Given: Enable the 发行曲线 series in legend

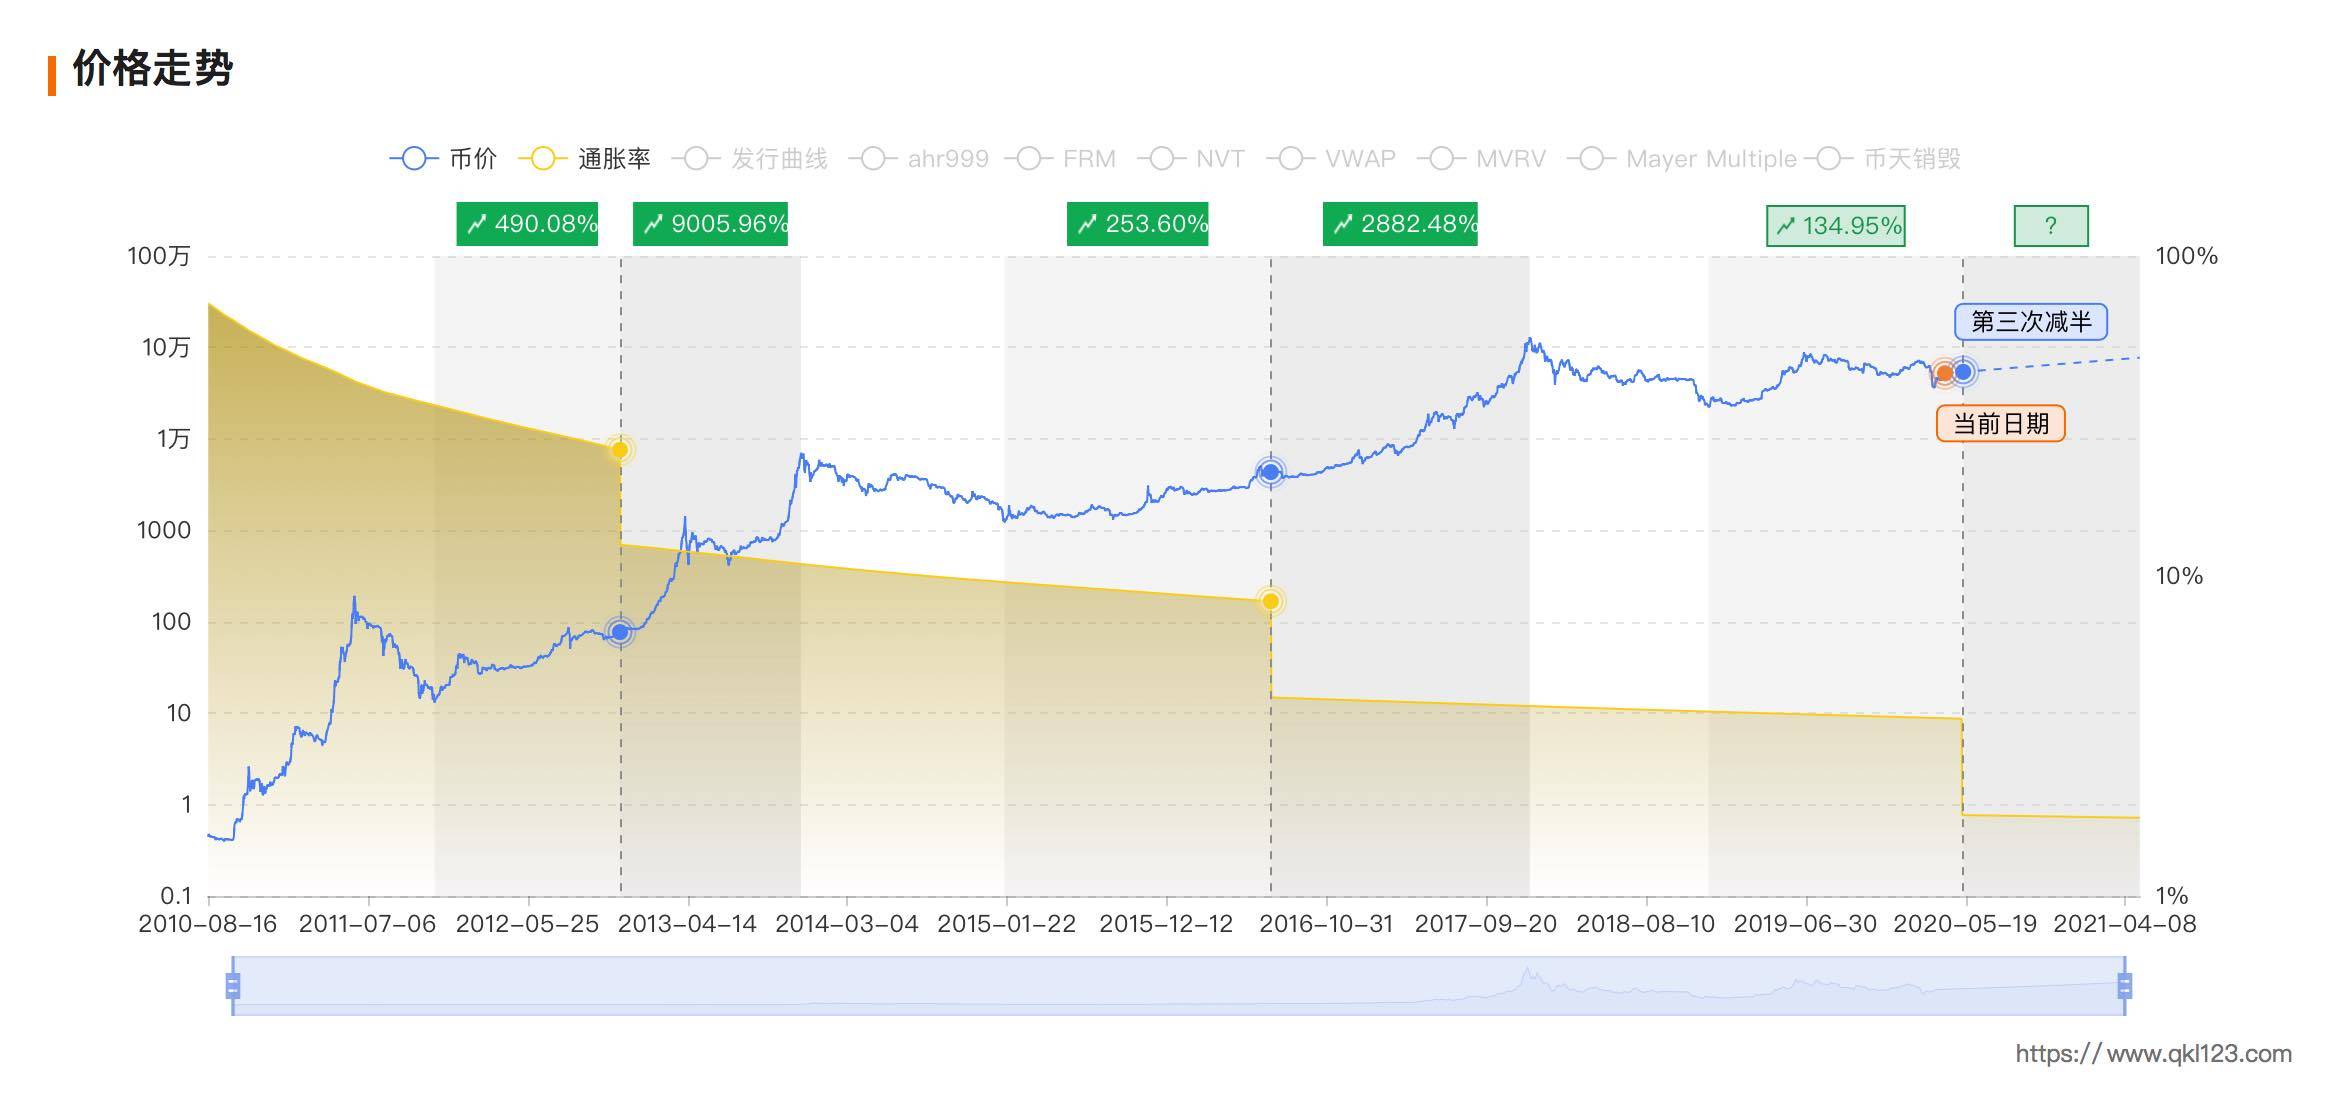Looking at the screenshot, I should tap(751, 159).
